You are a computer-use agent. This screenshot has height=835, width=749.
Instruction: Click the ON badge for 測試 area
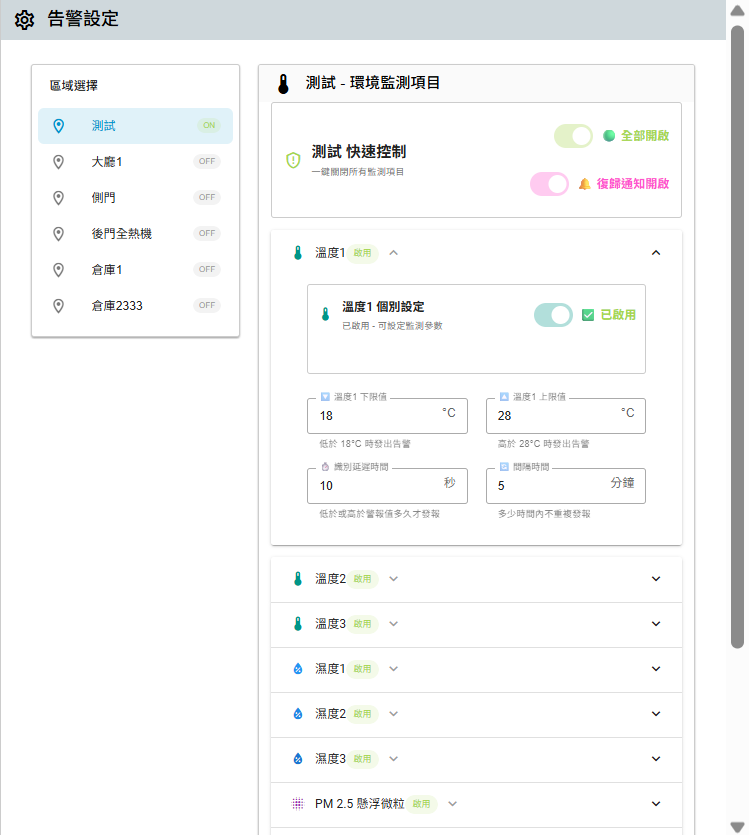208,126
